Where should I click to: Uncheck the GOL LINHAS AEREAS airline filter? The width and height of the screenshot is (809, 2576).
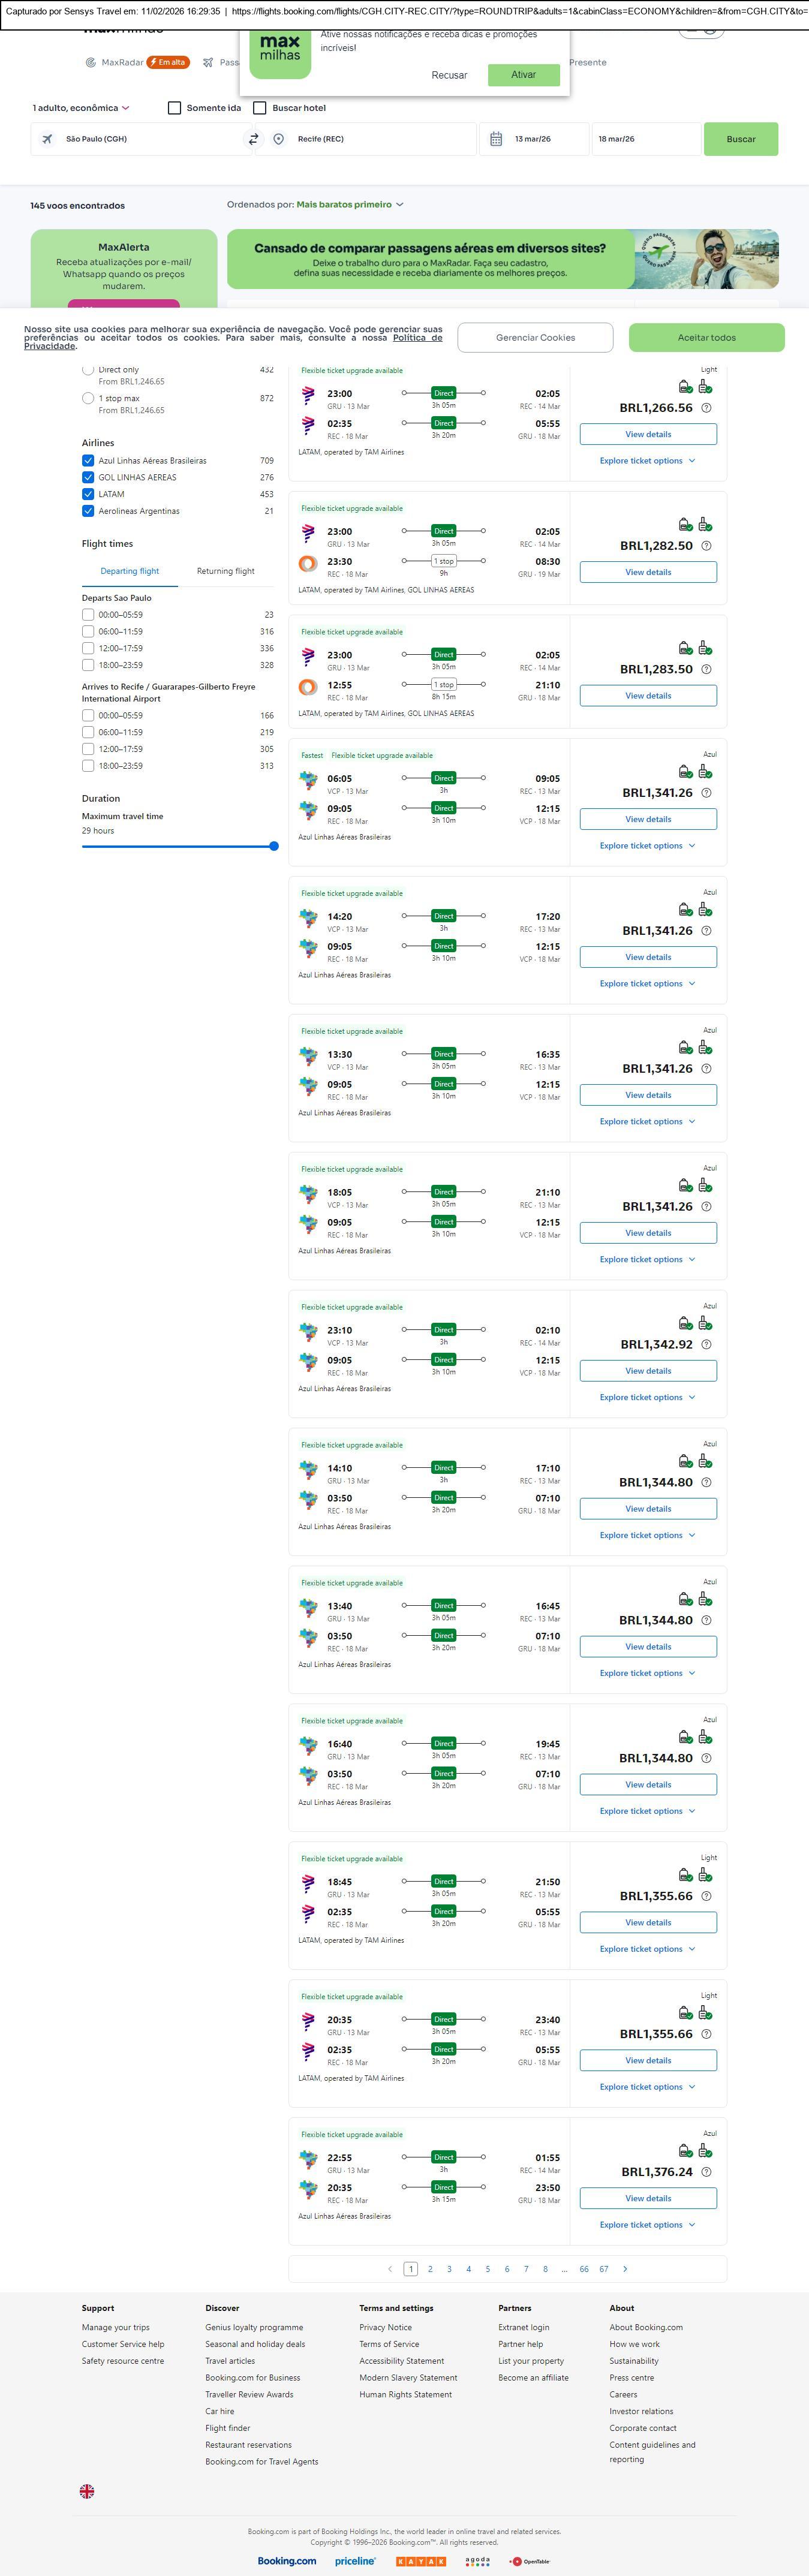point(88,478)
